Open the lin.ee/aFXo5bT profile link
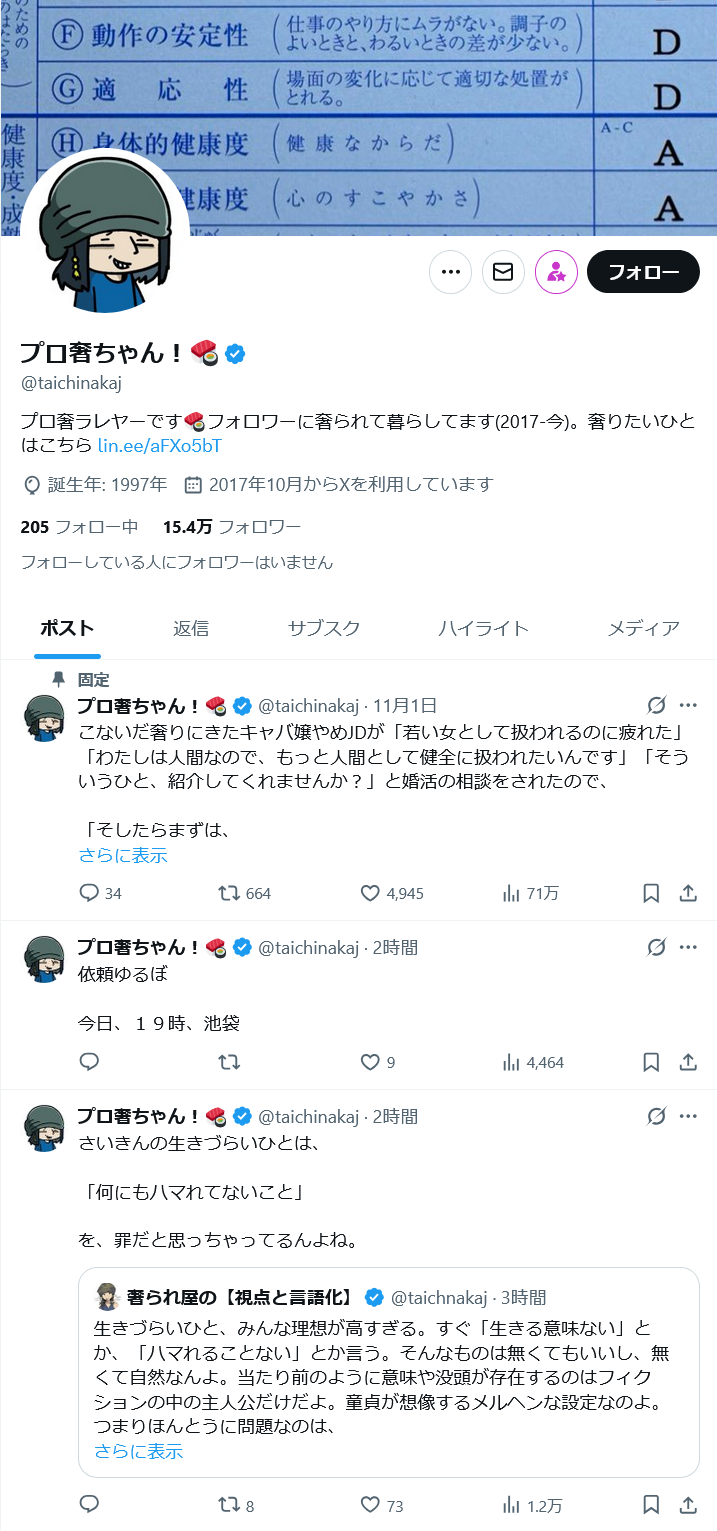717x1531 pixels. tap(159, 445)
